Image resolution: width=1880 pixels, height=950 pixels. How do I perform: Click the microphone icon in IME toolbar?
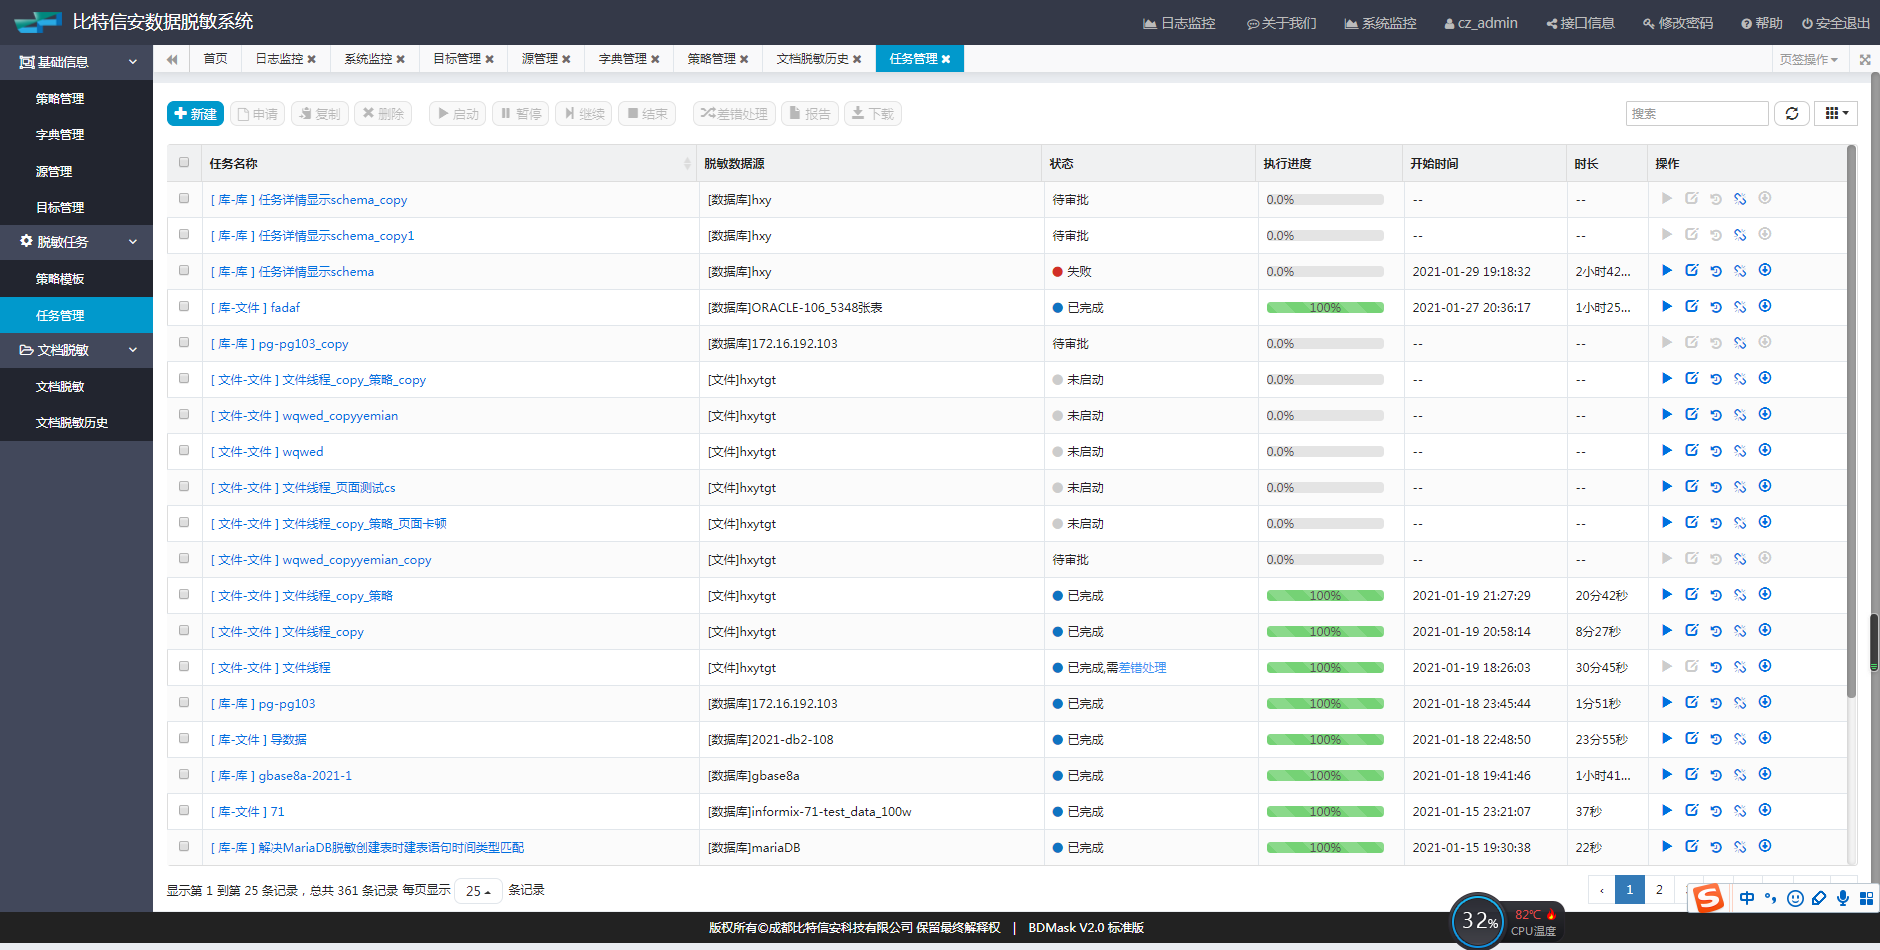tap(1842, 898)
